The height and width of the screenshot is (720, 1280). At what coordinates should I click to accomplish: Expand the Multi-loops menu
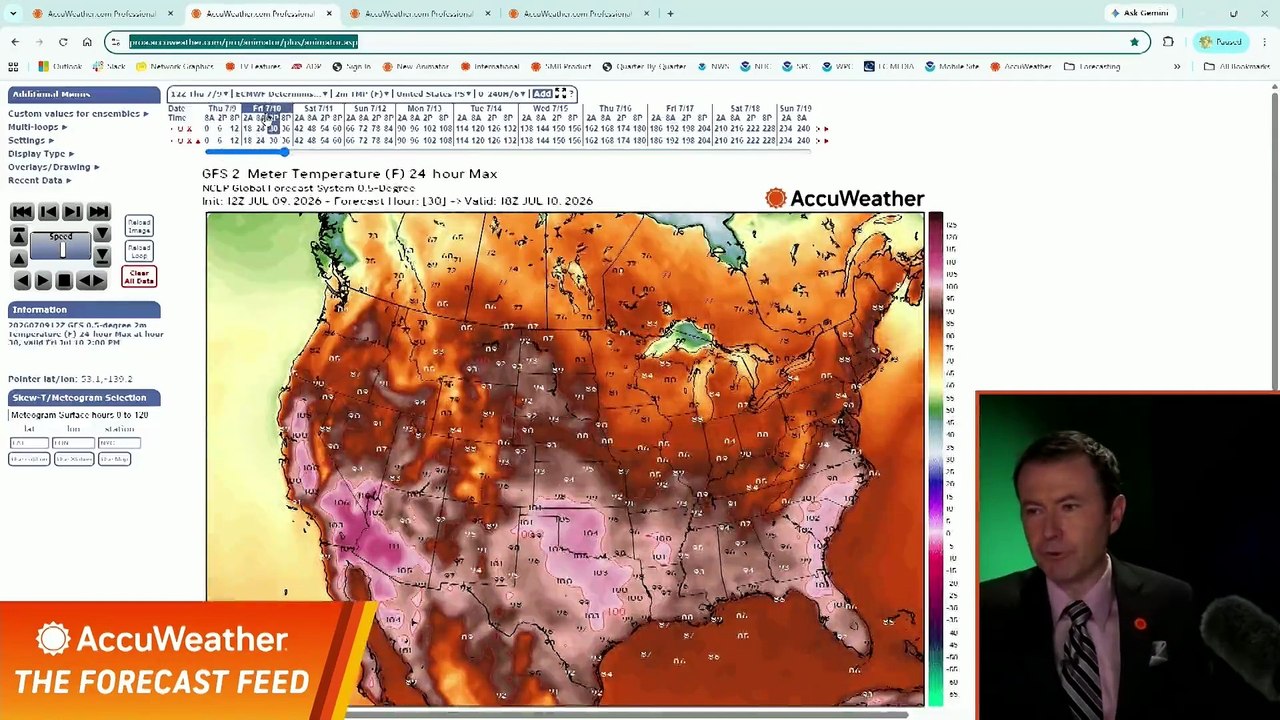[37, 127]
